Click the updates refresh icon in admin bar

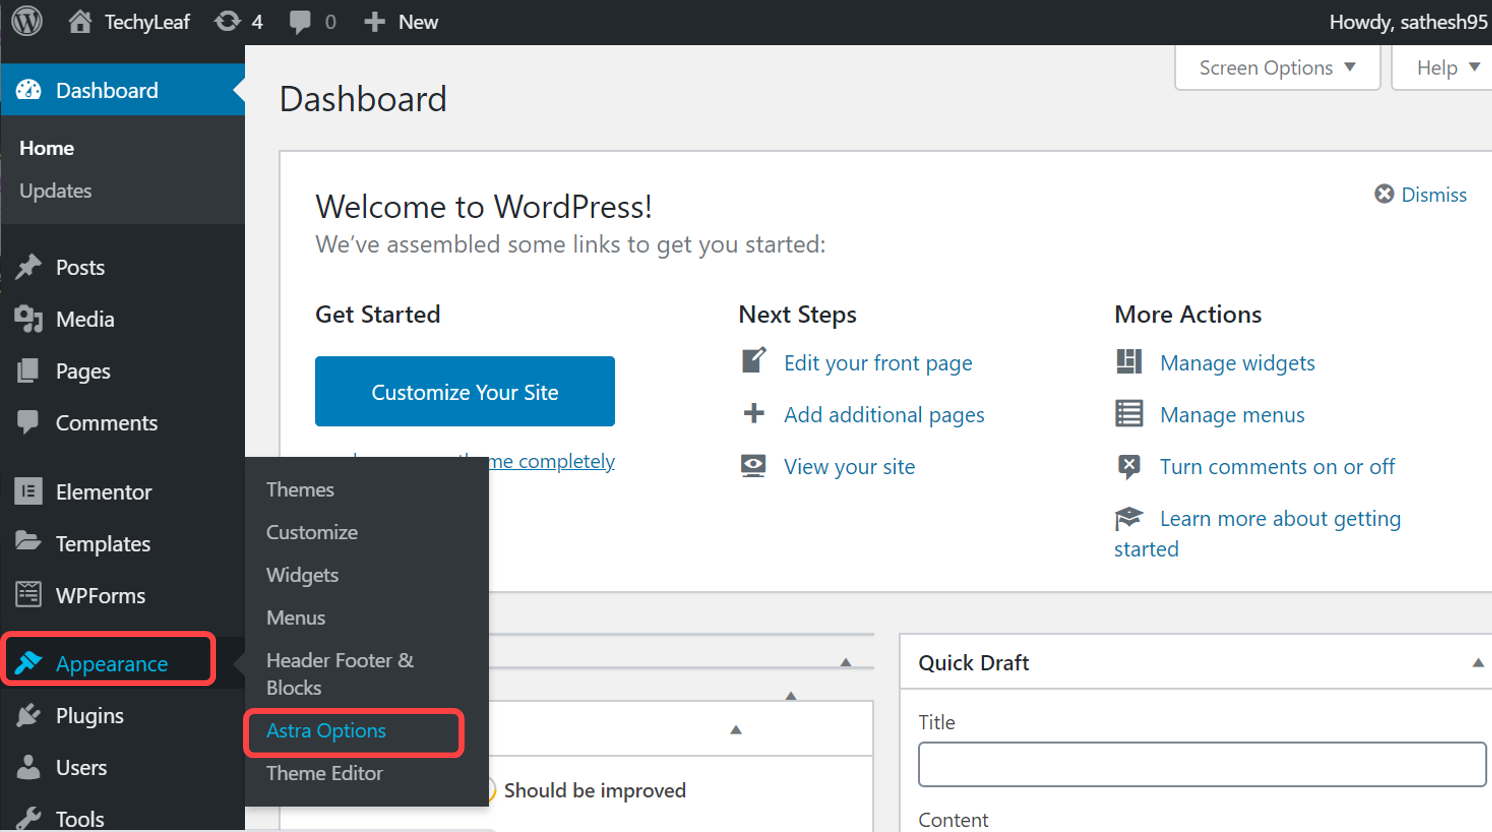point(228,21)
